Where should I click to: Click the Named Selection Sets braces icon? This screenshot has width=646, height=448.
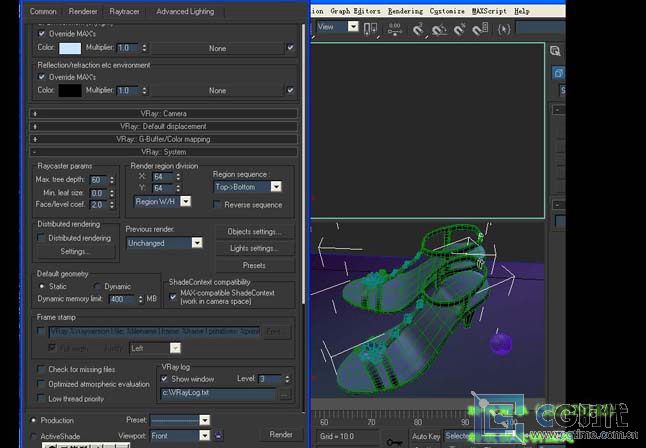(504, 28)
